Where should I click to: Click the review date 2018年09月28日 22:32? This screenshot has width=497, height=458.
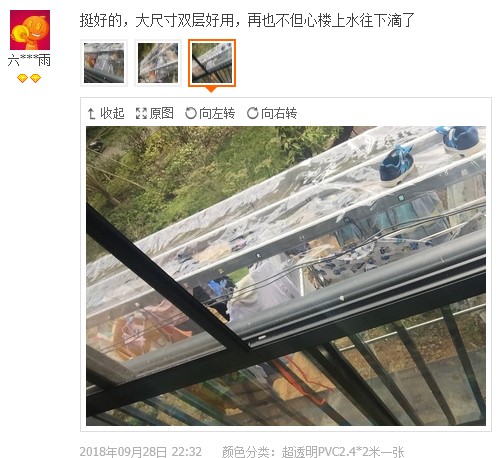click(141, 452)
